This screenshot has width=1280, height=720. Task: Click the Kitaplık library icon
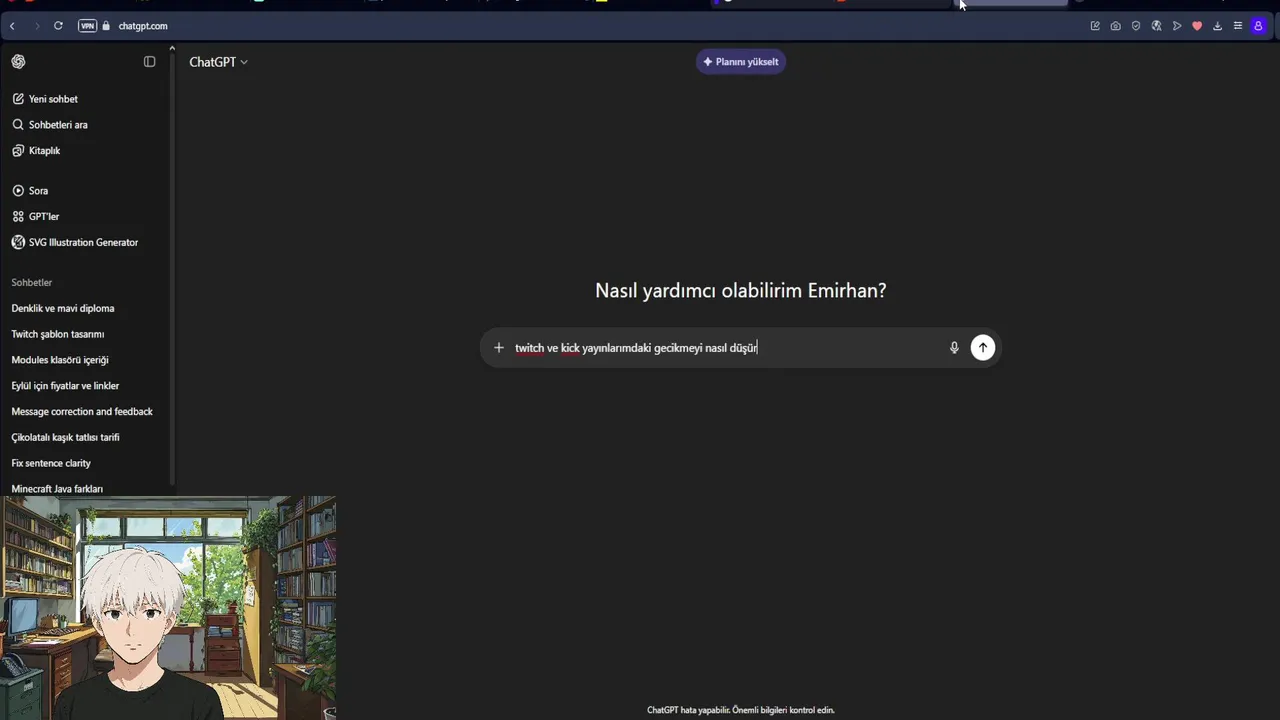pos(18,151)
